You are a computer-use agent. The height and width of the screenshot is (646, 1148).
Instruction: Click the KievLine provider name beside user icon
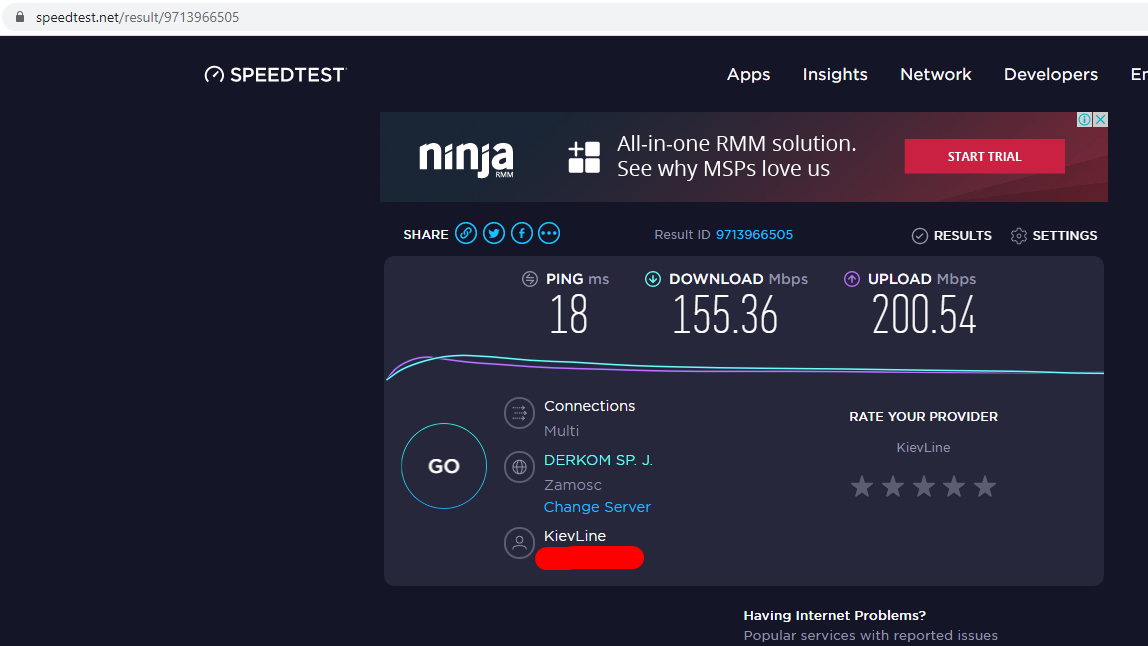575,536
